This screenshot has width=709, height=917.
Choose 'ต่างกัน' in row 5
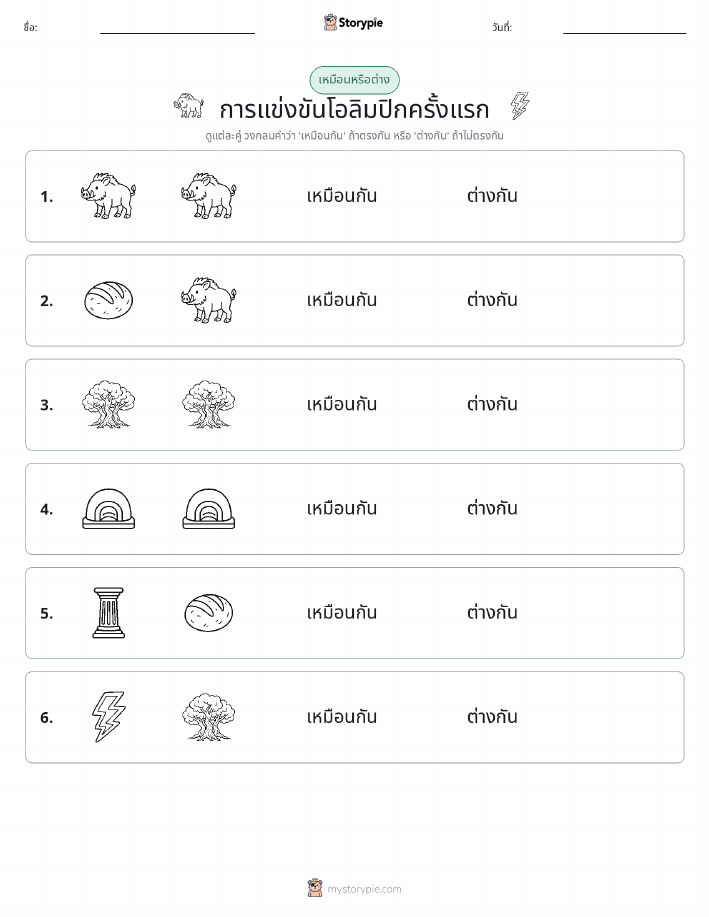click(492, 612)
